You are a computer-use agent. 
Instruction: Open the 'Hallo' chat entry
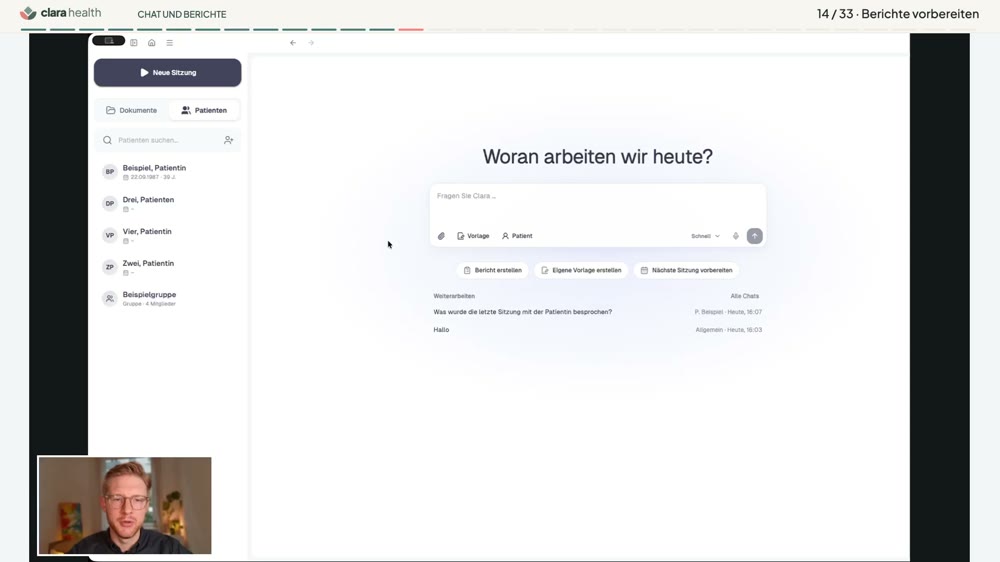(x=441, y=330)
